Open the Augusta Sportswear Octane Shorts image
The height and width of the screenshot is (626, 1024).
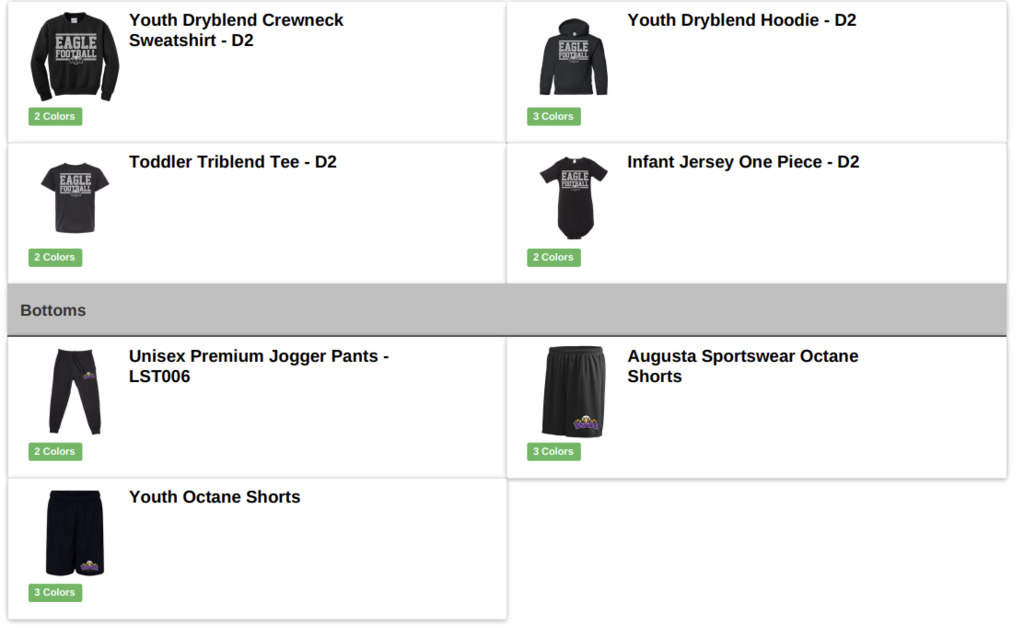click(x=573, y=392)
